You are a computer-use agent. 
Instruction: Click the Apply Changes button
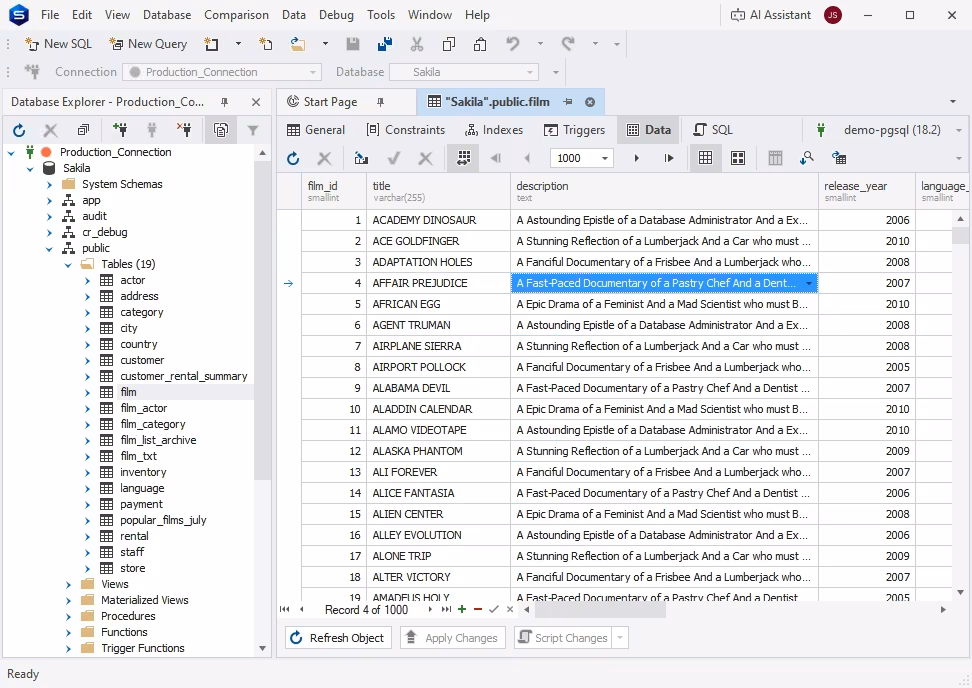coord(453,638)
